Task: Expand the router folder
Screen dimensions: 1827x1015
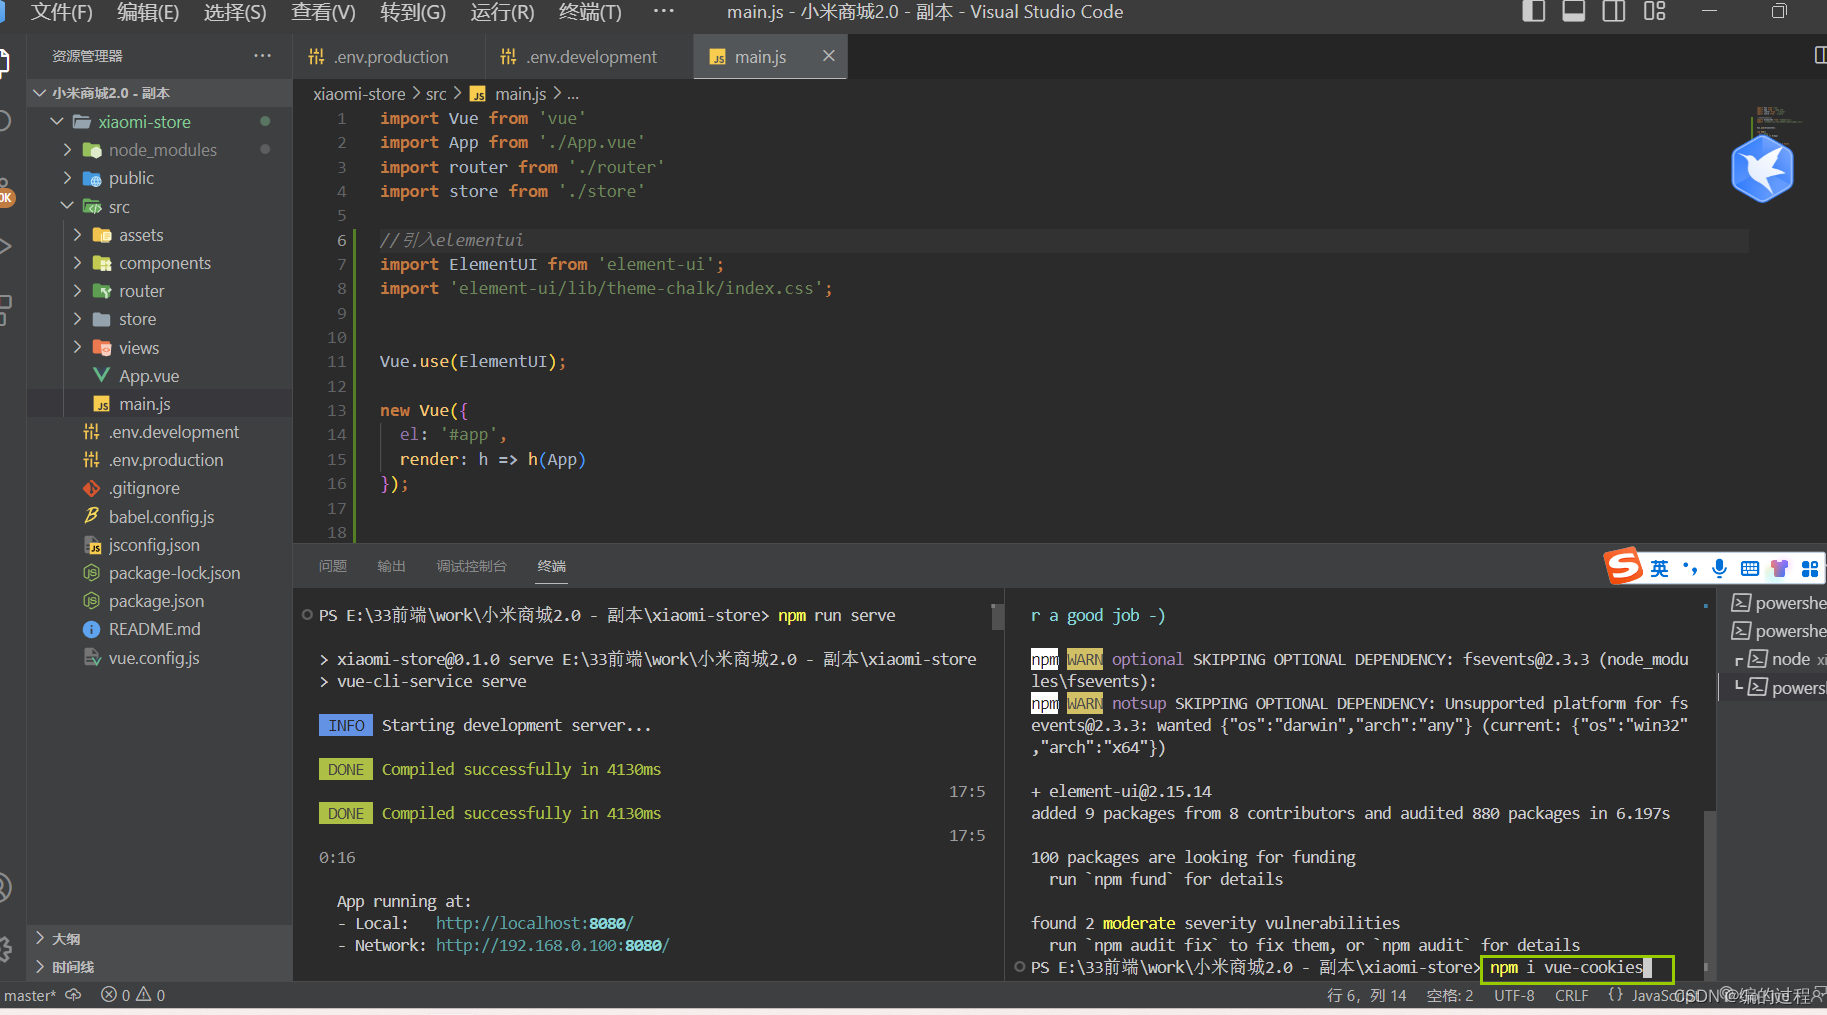Action: (x=160, y=291)
